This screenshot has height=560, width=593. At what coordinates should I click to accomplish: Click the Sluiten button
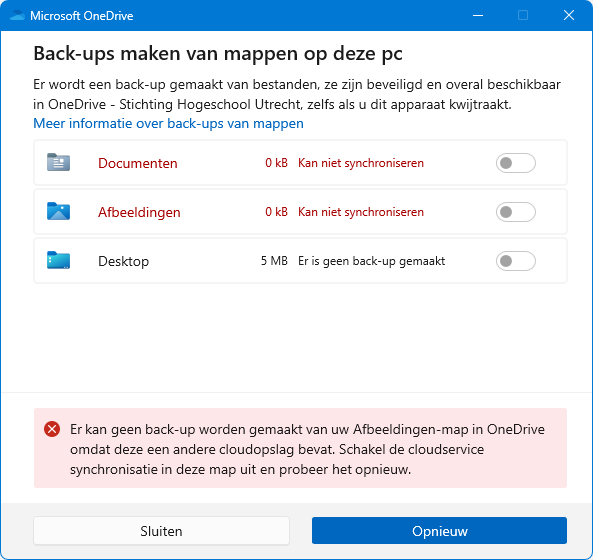pyautogui.click(x=161, y=531)
